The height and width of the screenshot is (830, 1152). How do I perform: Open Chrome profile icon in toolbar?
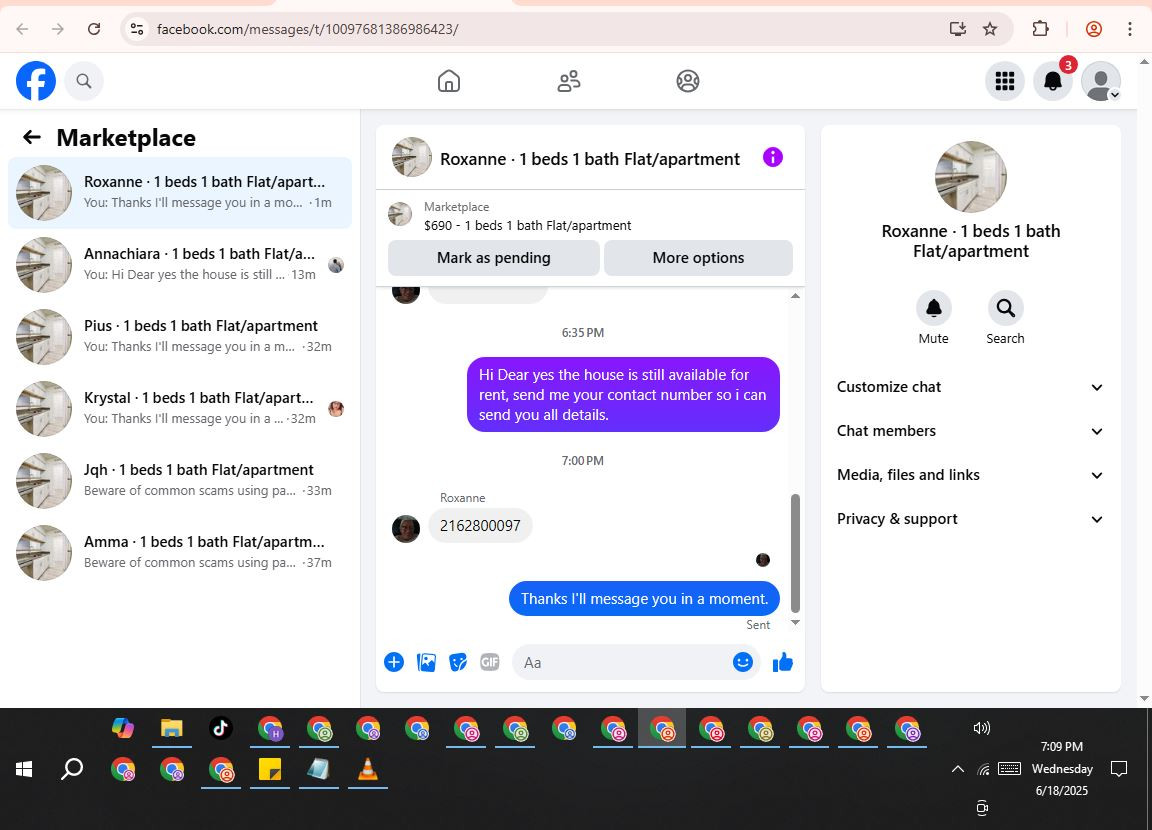coord(1094,29)
